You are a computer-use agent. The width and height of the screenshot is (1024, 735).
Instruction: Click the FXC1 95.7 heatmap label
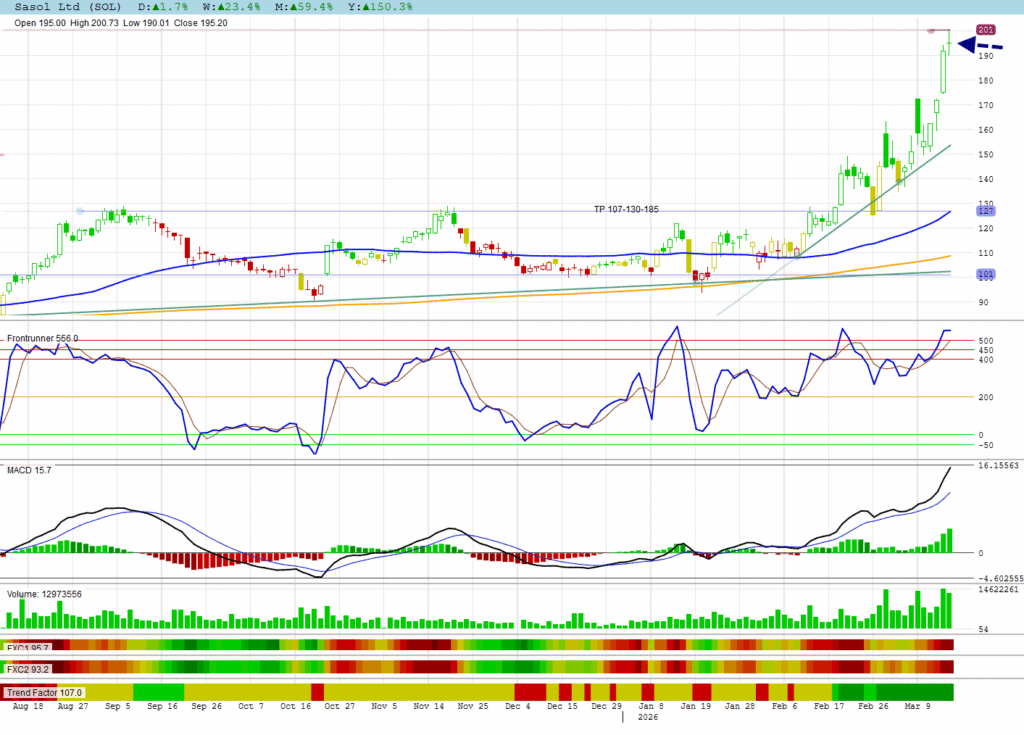[x=28, y=647]
